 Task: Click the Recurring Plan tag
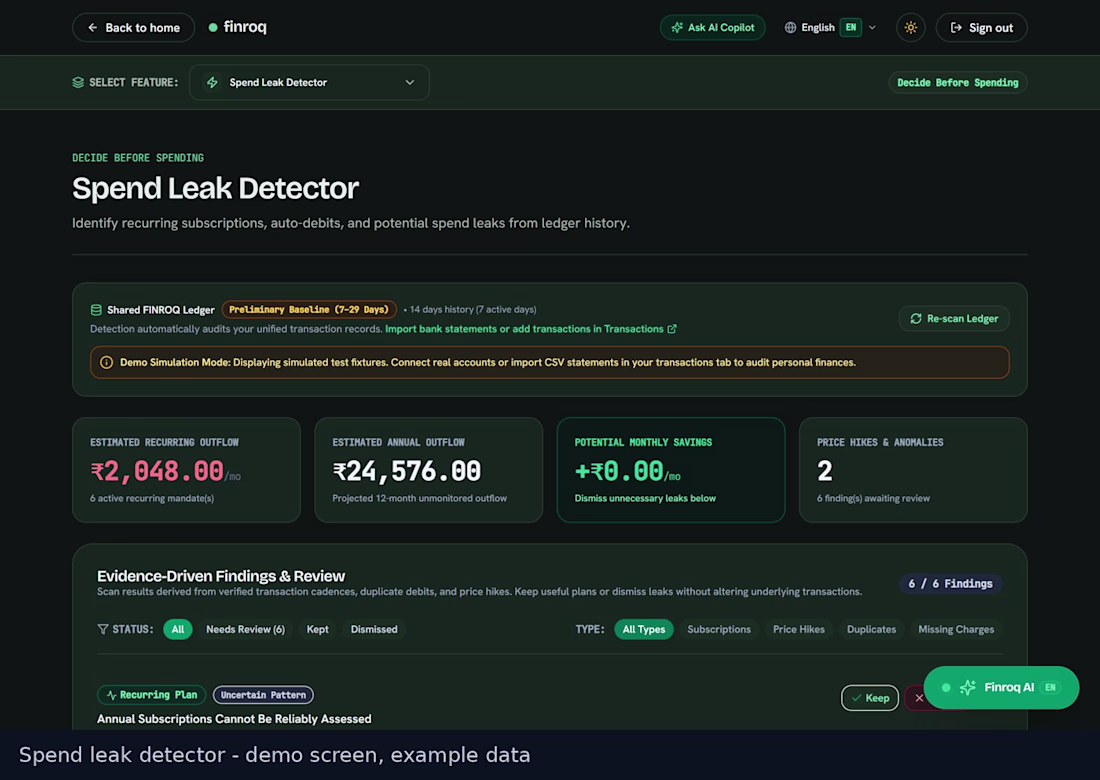pos(152,695)
